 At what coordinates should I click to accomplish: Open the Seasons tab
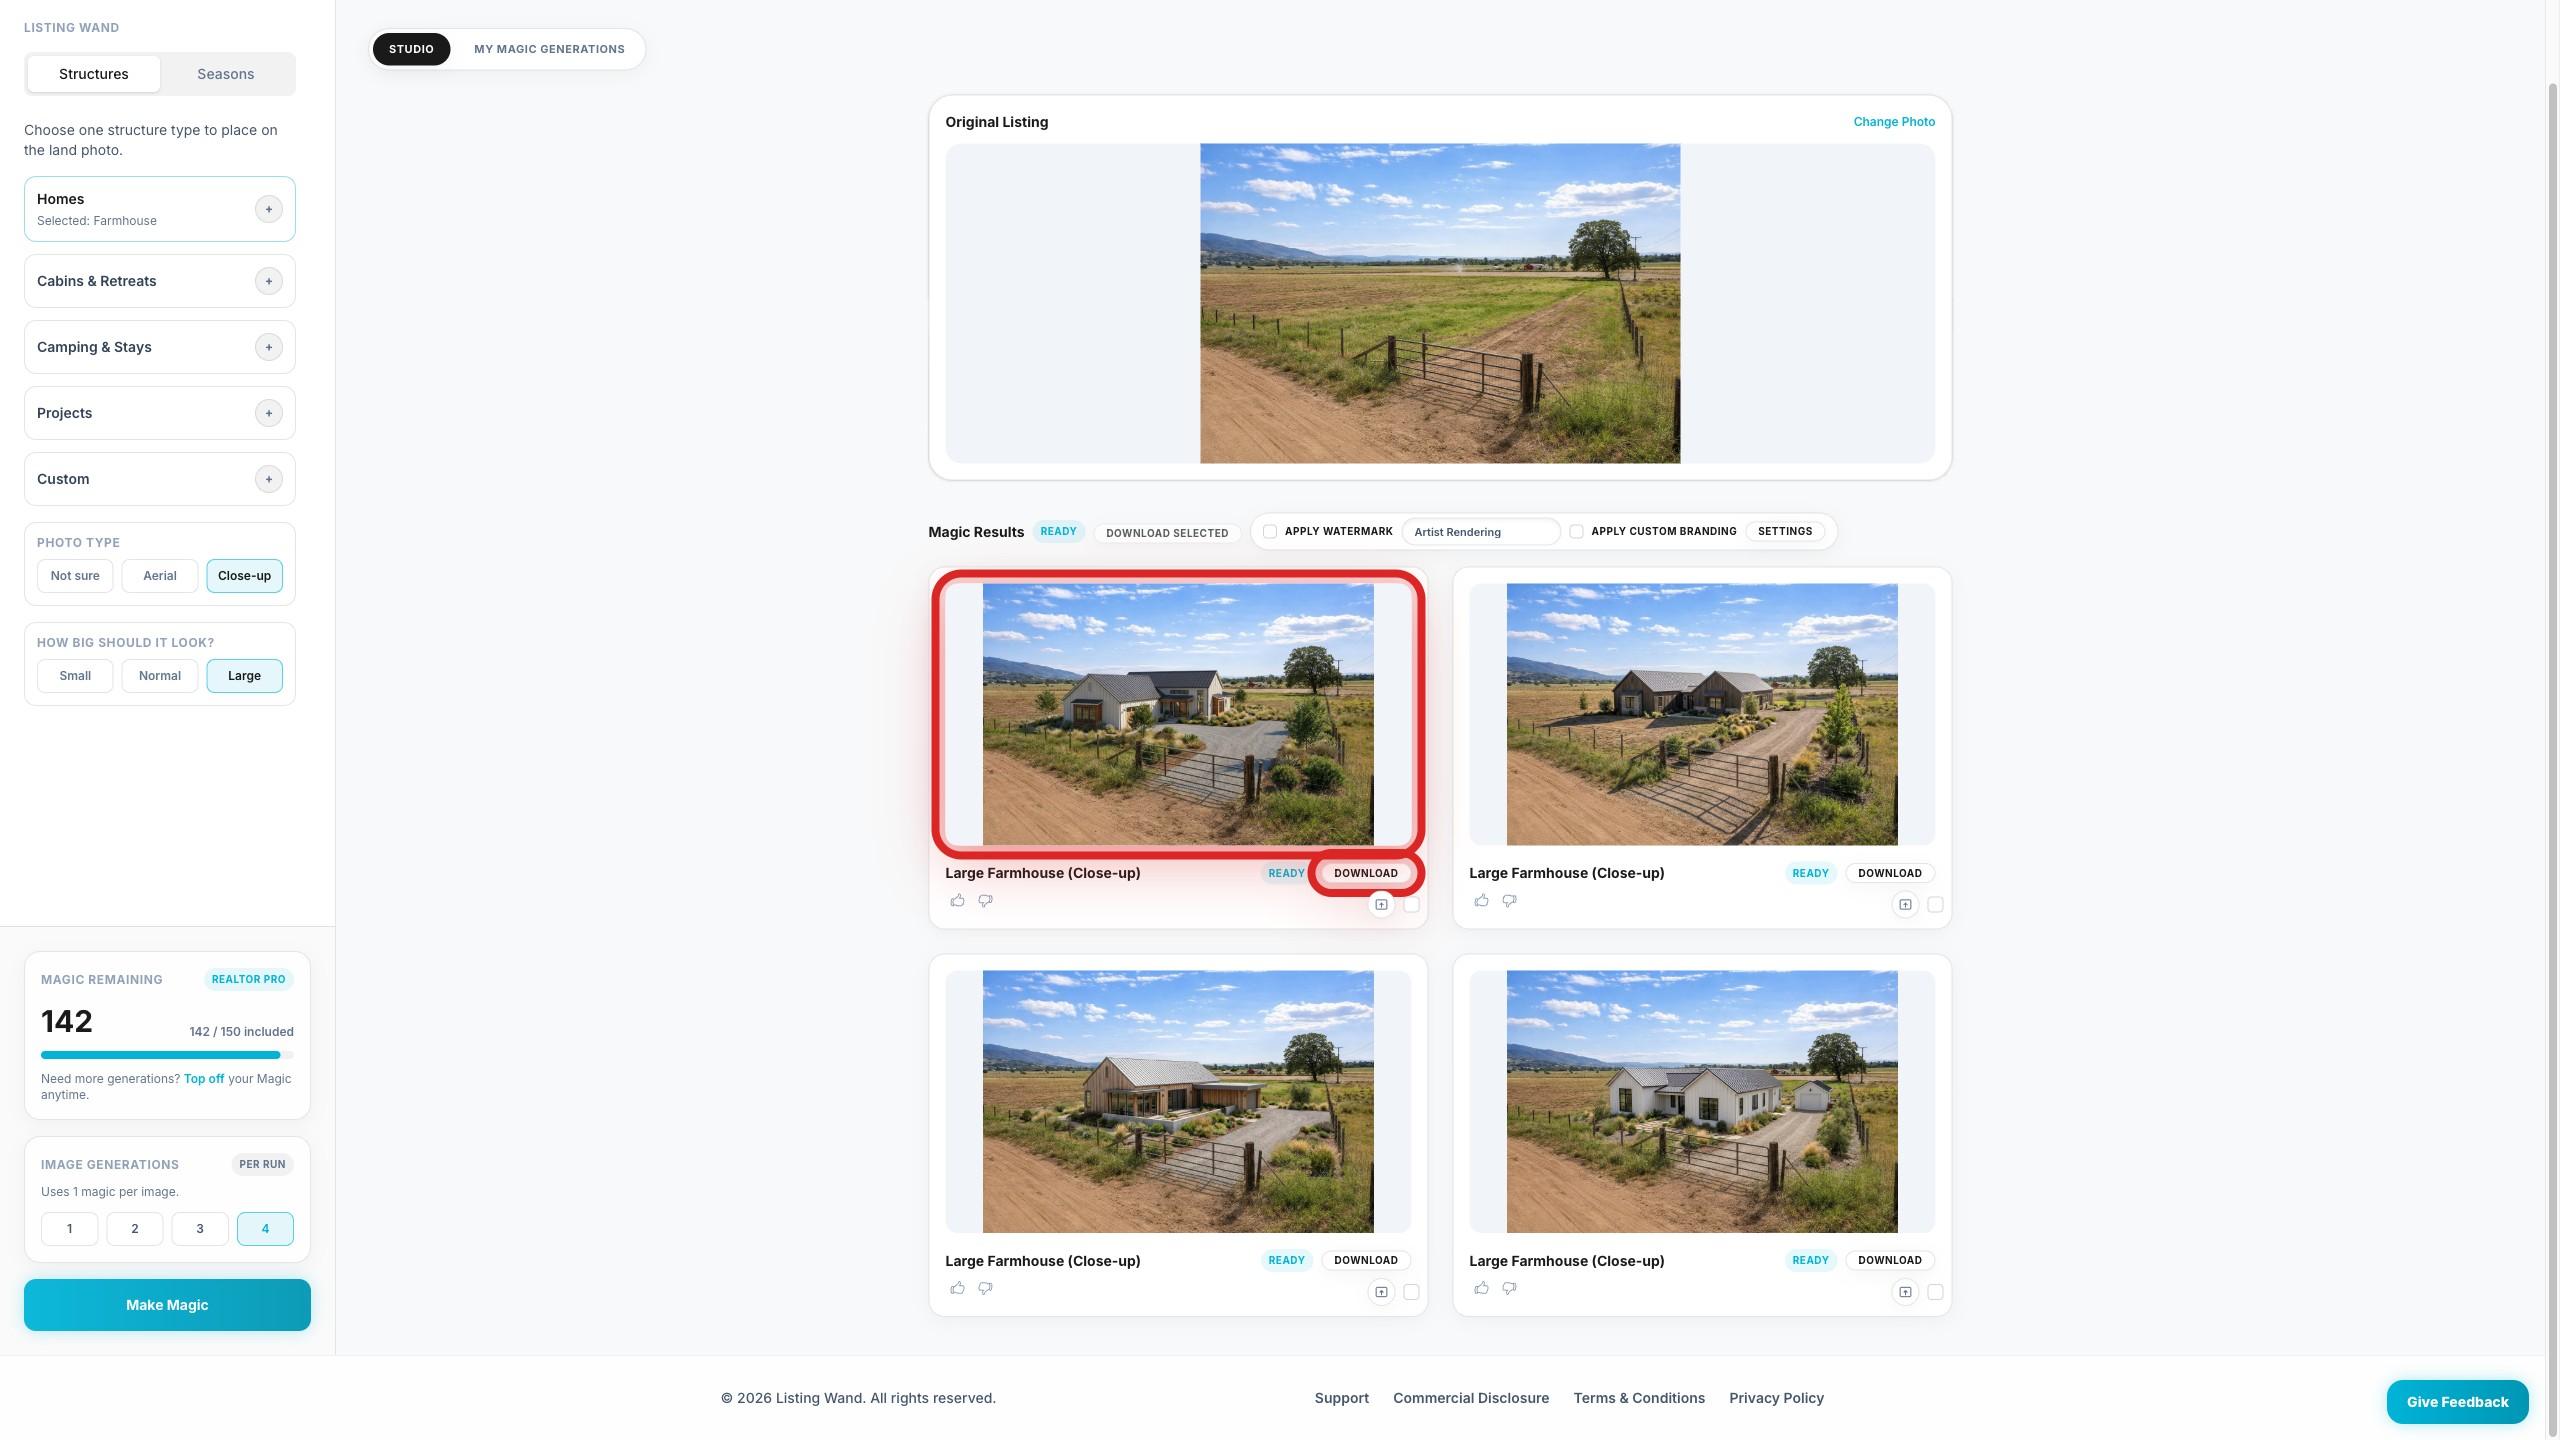coord(225,73)
